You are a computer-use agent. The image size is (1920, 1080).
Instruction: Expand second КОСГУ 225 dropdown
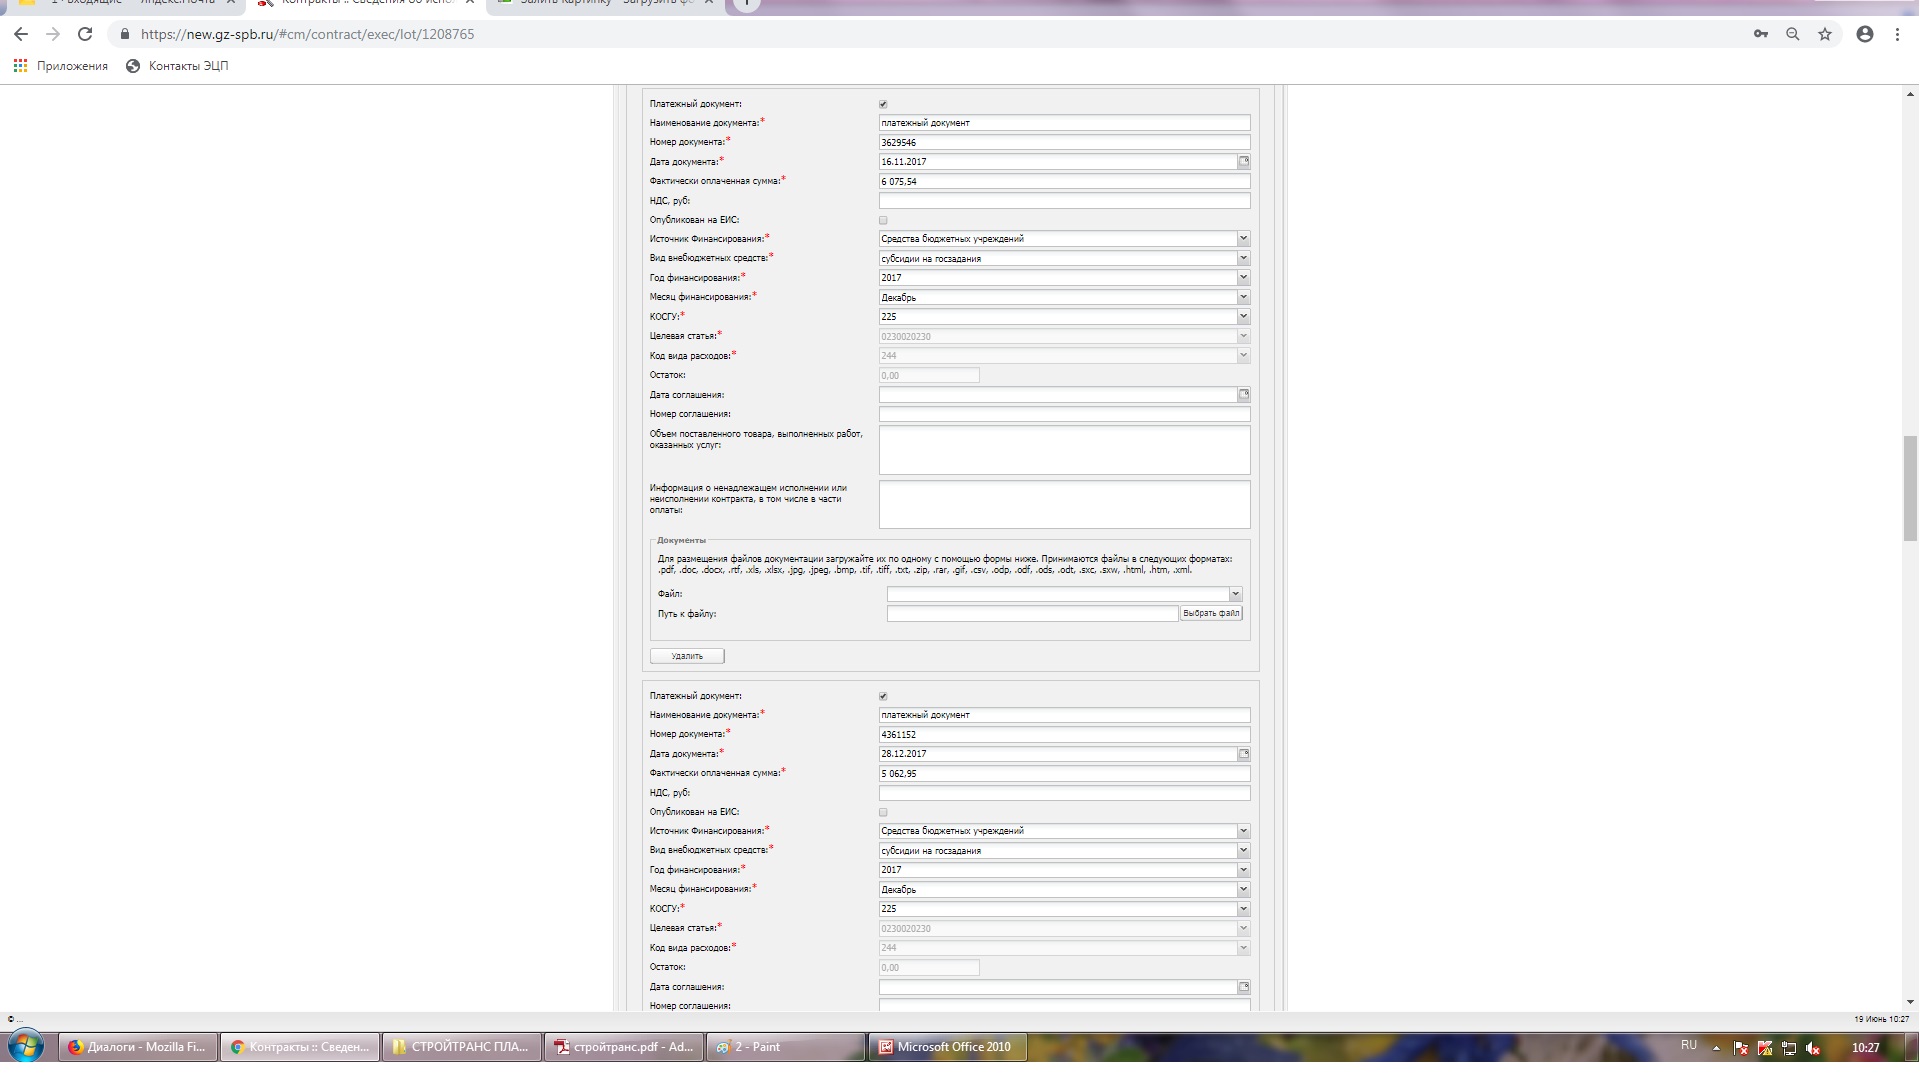pyautogui.click(x=1243, y=909)
